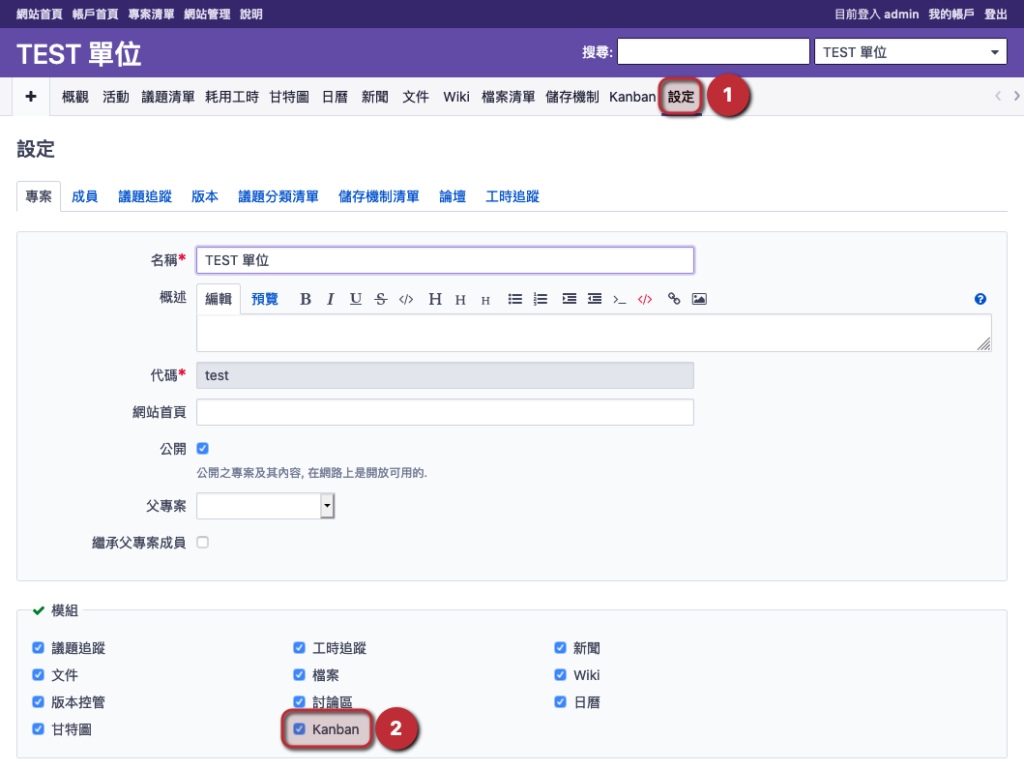The width and height of the screenshot is (1024, 770).
Task: Switch to the 預覽 tab of the description
Action: tap(264, 299)
